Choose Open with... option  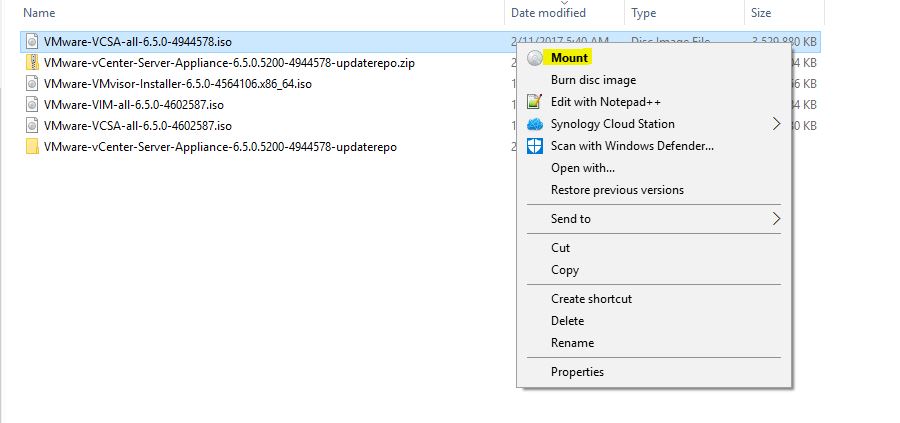tap(583, 168)
